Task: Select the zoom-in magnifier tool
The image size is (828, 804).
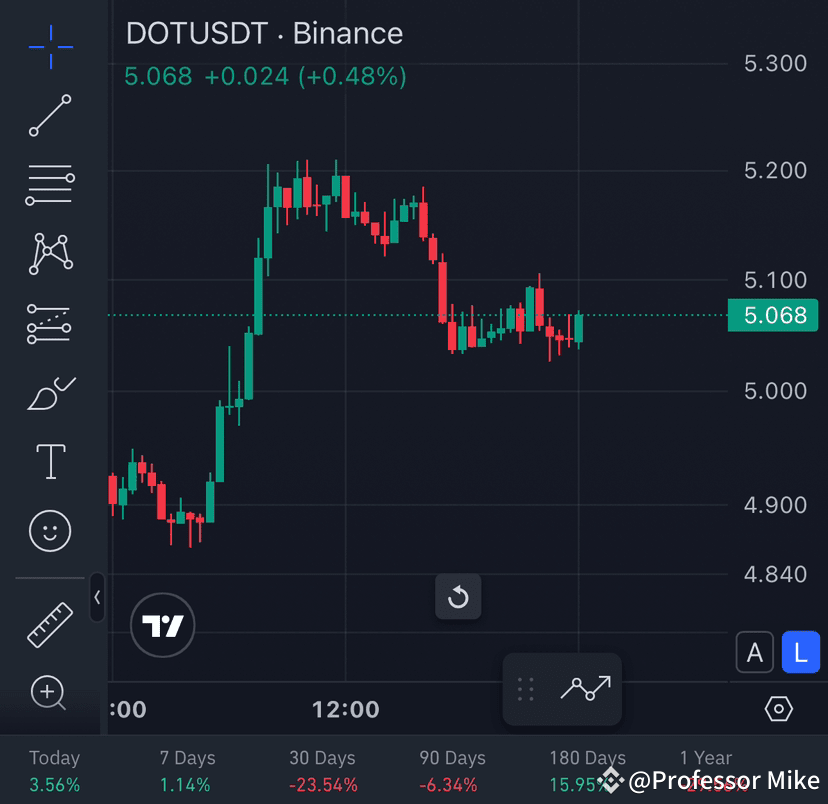Action: (50, 693)
